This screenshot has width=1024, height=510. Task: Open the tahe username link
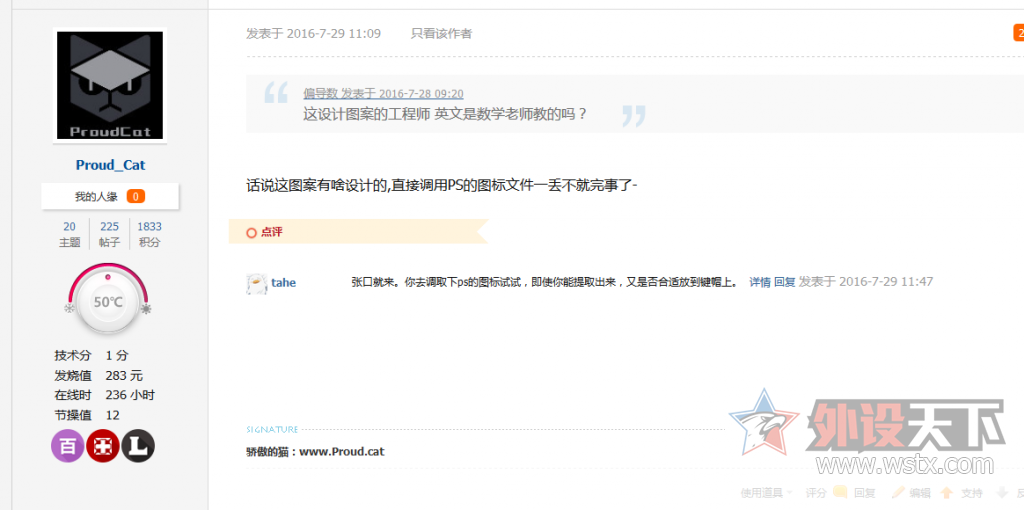pyautogui.click(x=283, y=283)
